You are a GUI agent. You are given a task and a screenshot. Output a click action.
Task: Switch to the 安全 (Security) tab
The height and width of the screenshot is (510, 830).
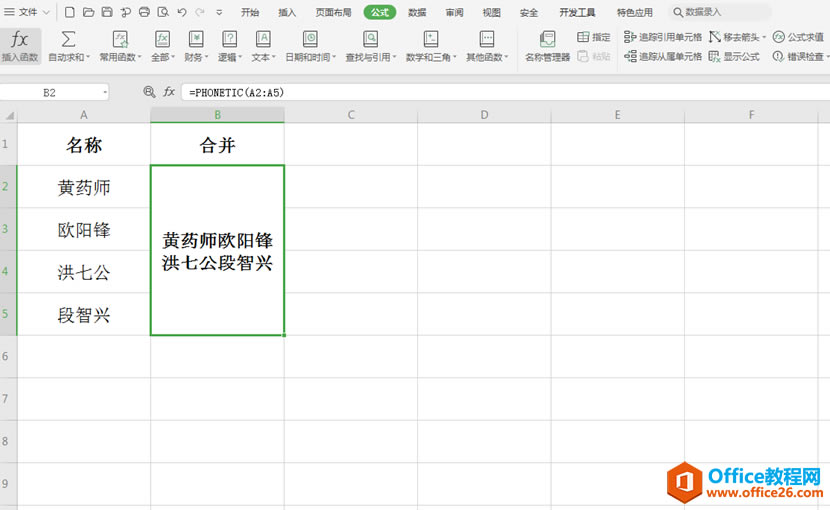(x=528, y=13)
